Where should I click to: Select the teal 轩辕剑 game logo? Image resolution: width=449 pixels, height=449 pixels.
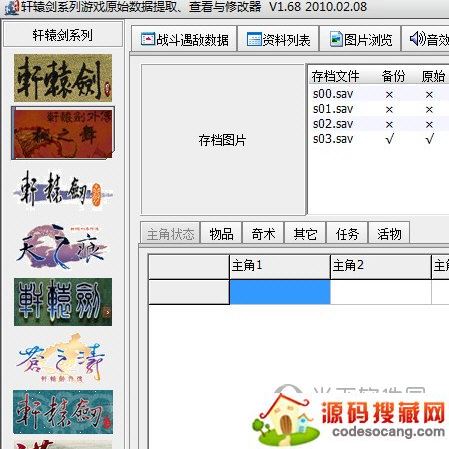pyautogui.click(x=63, y=412)
